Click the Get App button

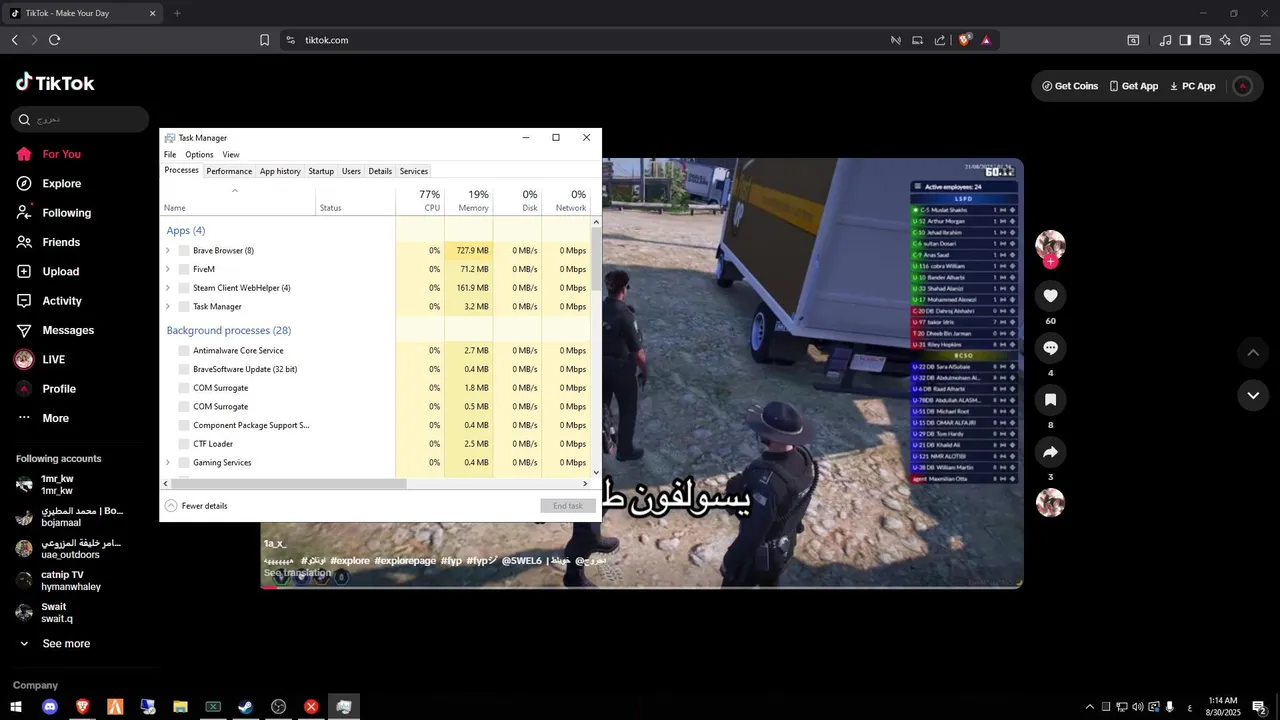1134,86
